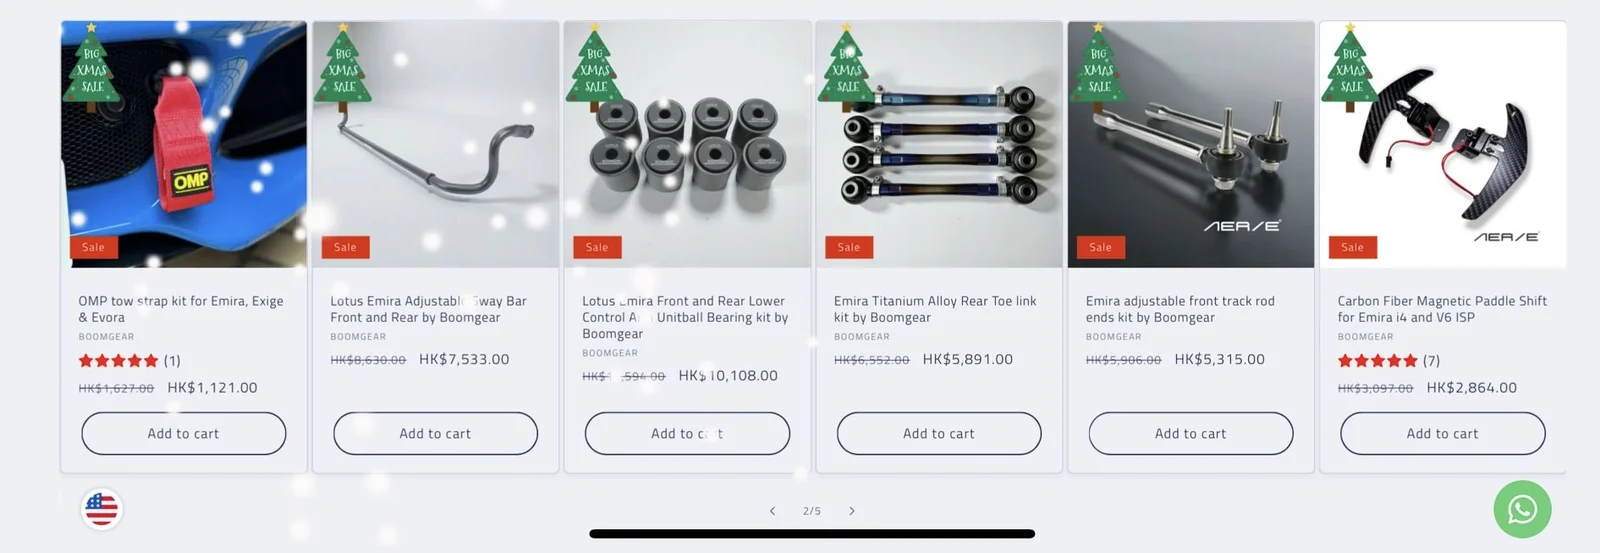
Task: Open Emira Titanium Alloy Rear Toe link title
Action: click(935, 309)
